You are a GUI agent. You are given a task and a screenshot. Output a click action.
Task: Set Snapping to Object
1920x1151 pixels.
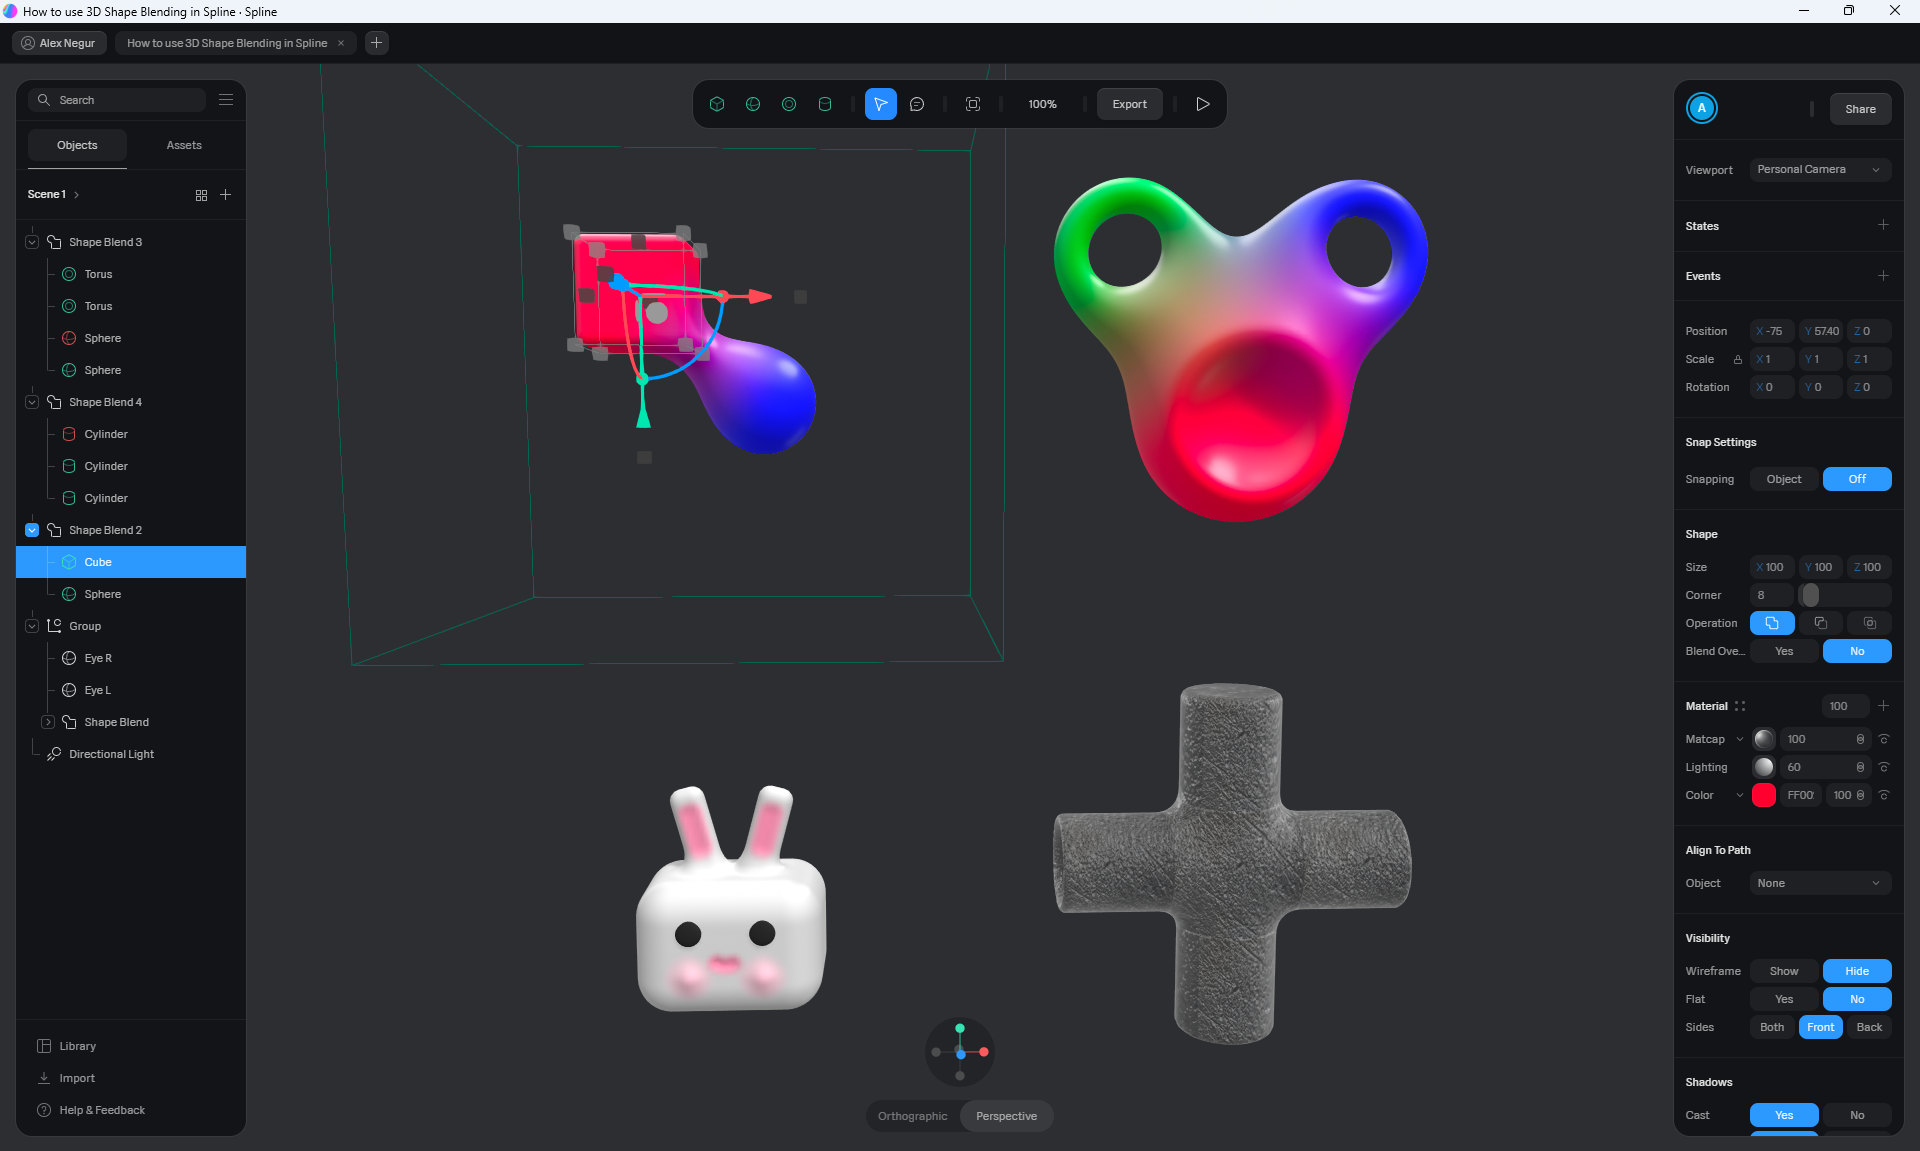(1783, 479)
